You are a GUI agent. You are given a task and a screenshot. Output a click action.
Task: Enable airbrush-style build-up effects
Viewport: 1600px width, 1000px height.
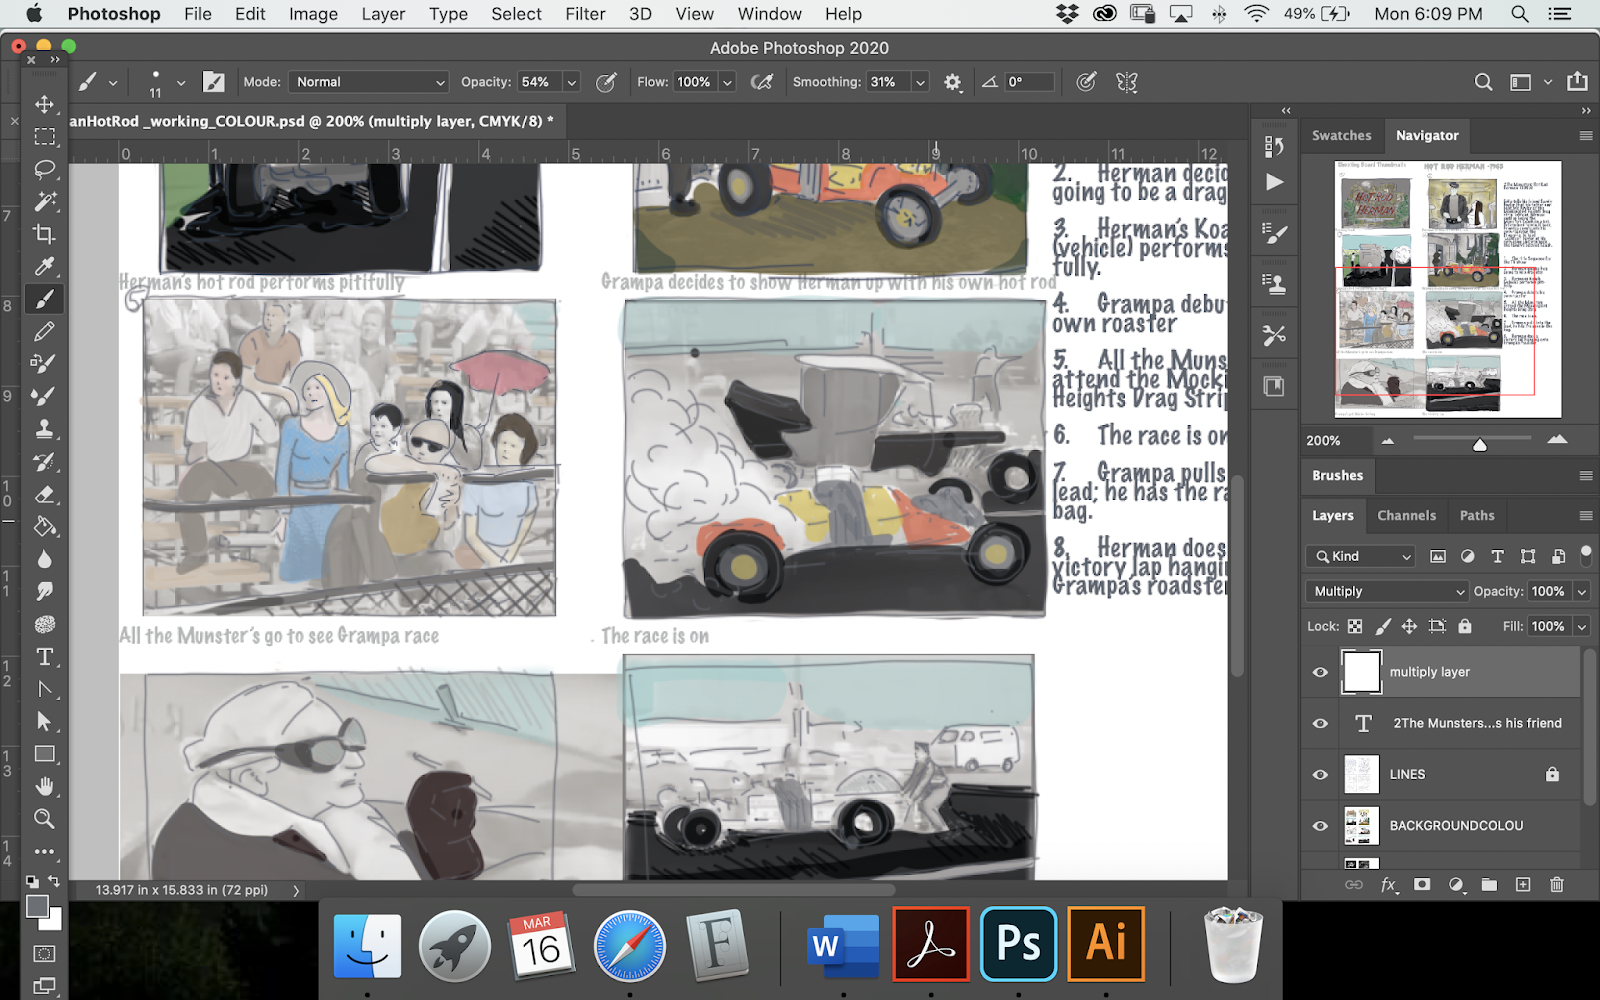click(762, 82)
